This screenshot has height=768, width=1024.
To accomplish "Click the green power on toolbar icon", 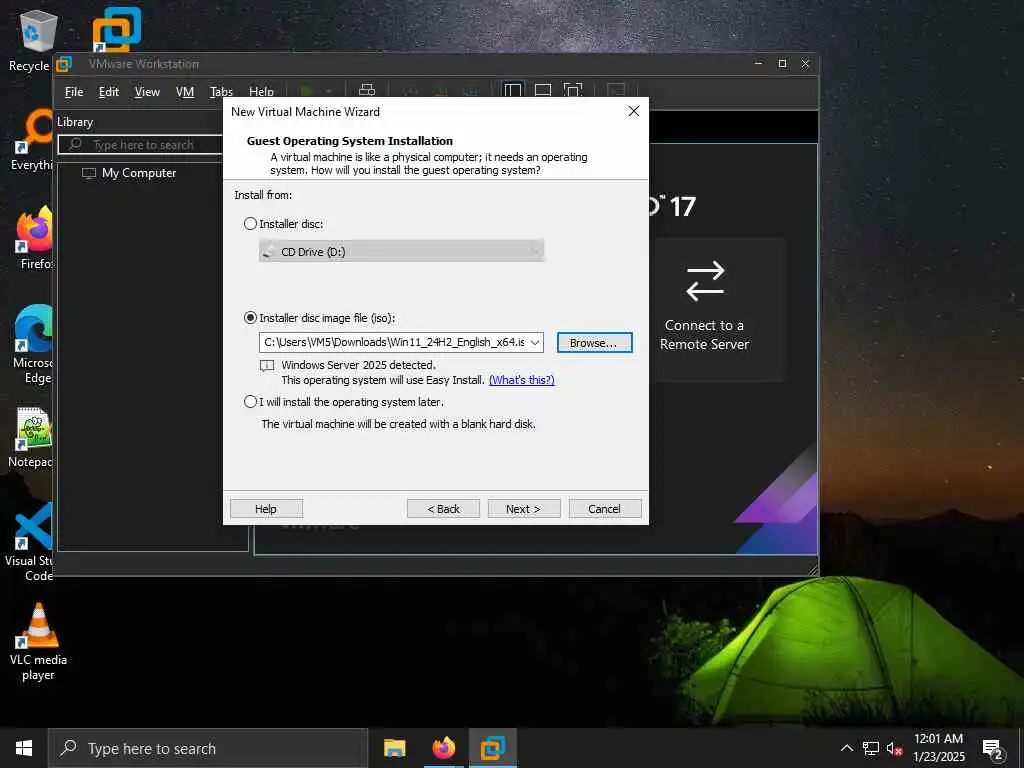I will [x=307, y=91].
